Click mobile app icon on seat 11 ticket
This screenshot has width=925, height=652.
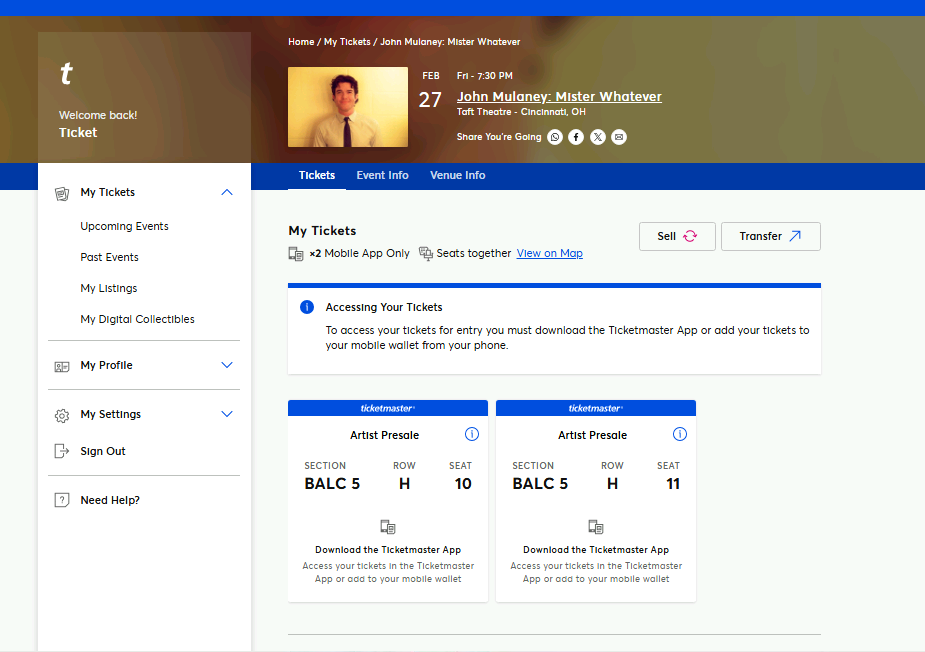click(596, 526)
